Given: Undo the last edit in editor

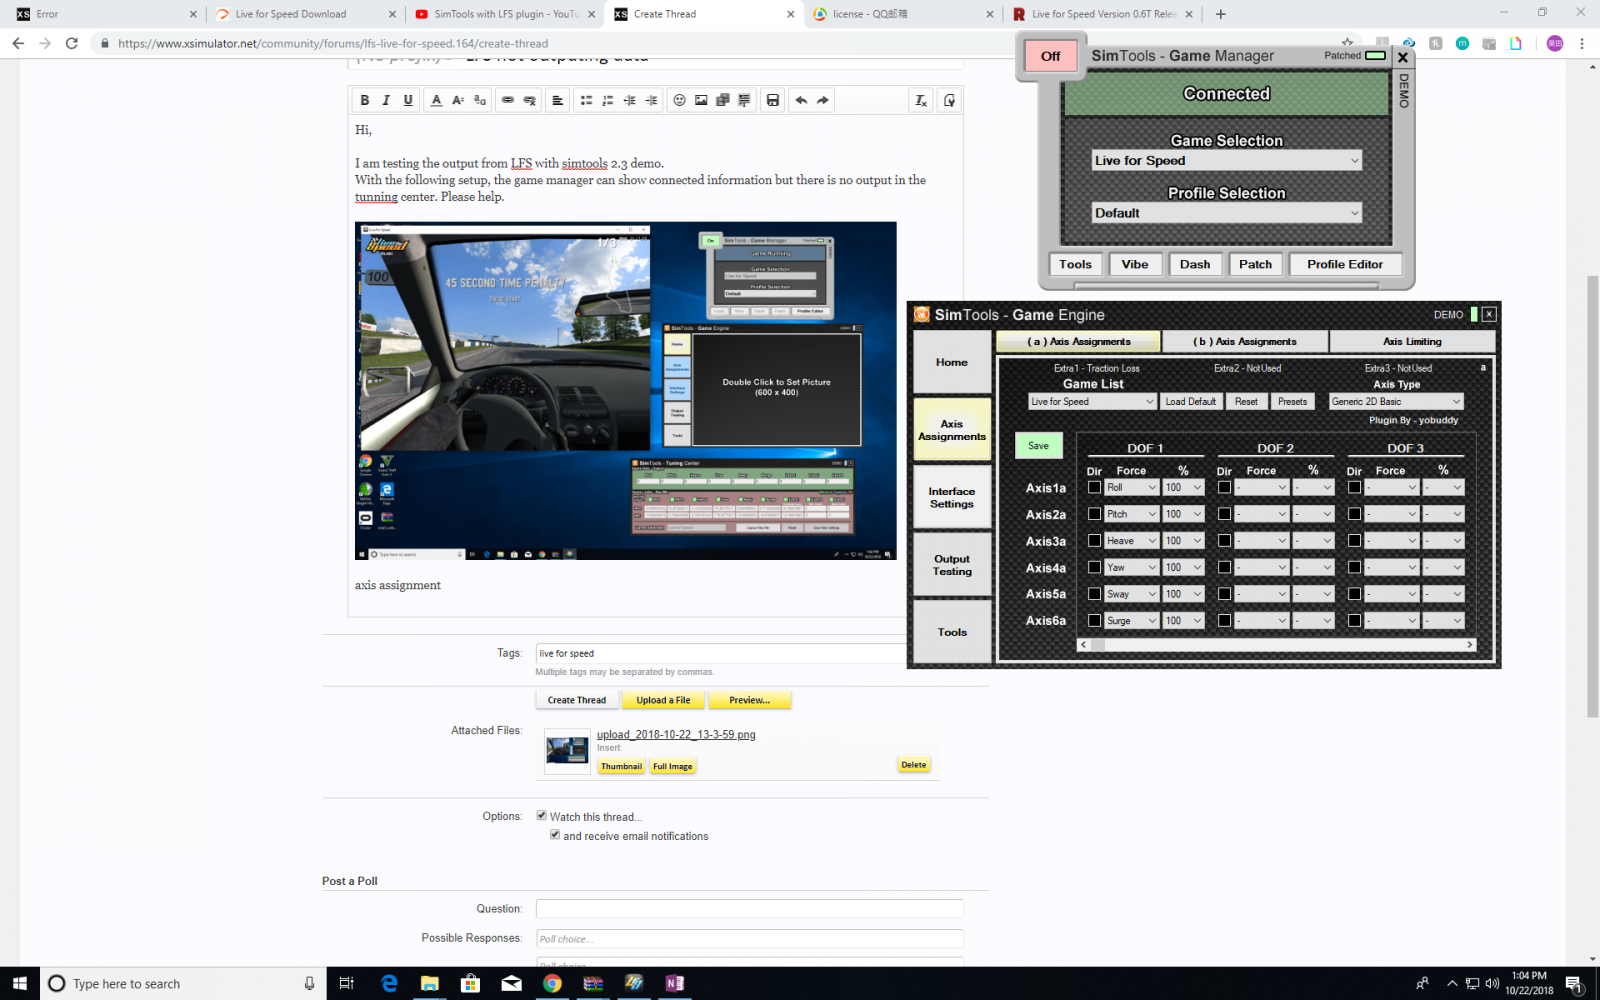Looking at the screenshot, I should (801, 100).
